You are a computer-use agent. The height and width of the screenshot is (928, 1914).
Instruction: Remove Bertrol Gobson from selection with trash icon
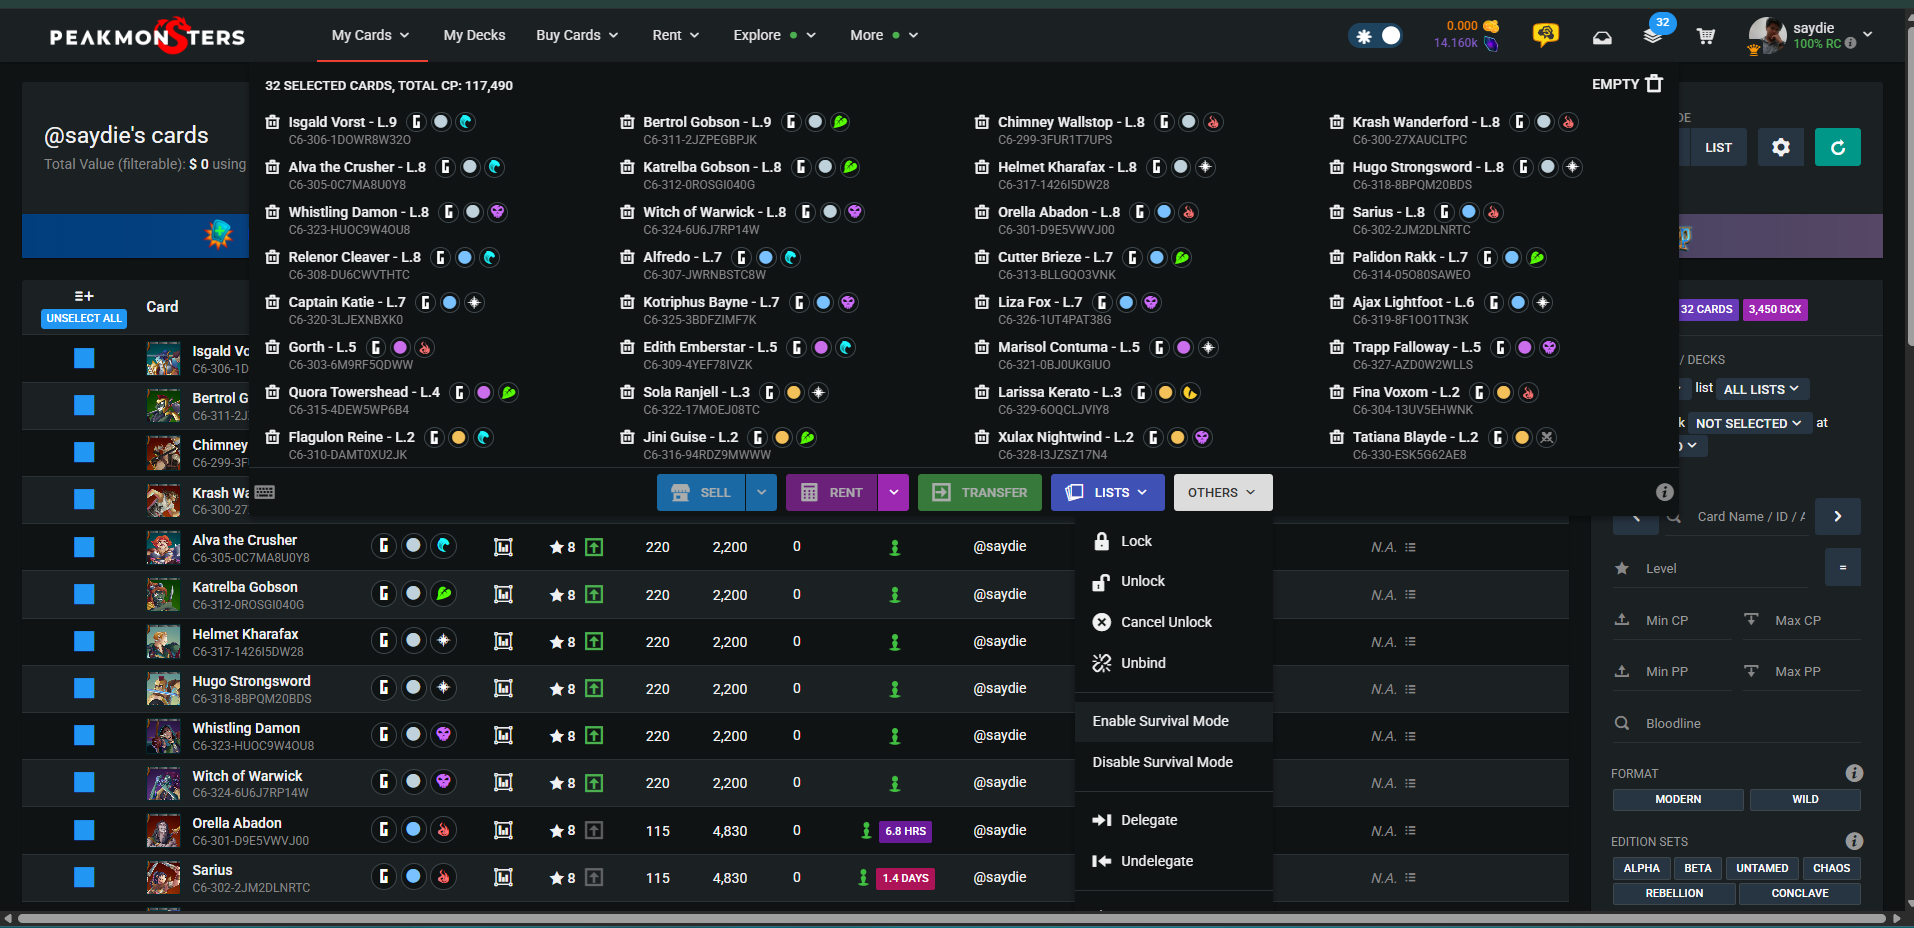(x=627, y=122)
